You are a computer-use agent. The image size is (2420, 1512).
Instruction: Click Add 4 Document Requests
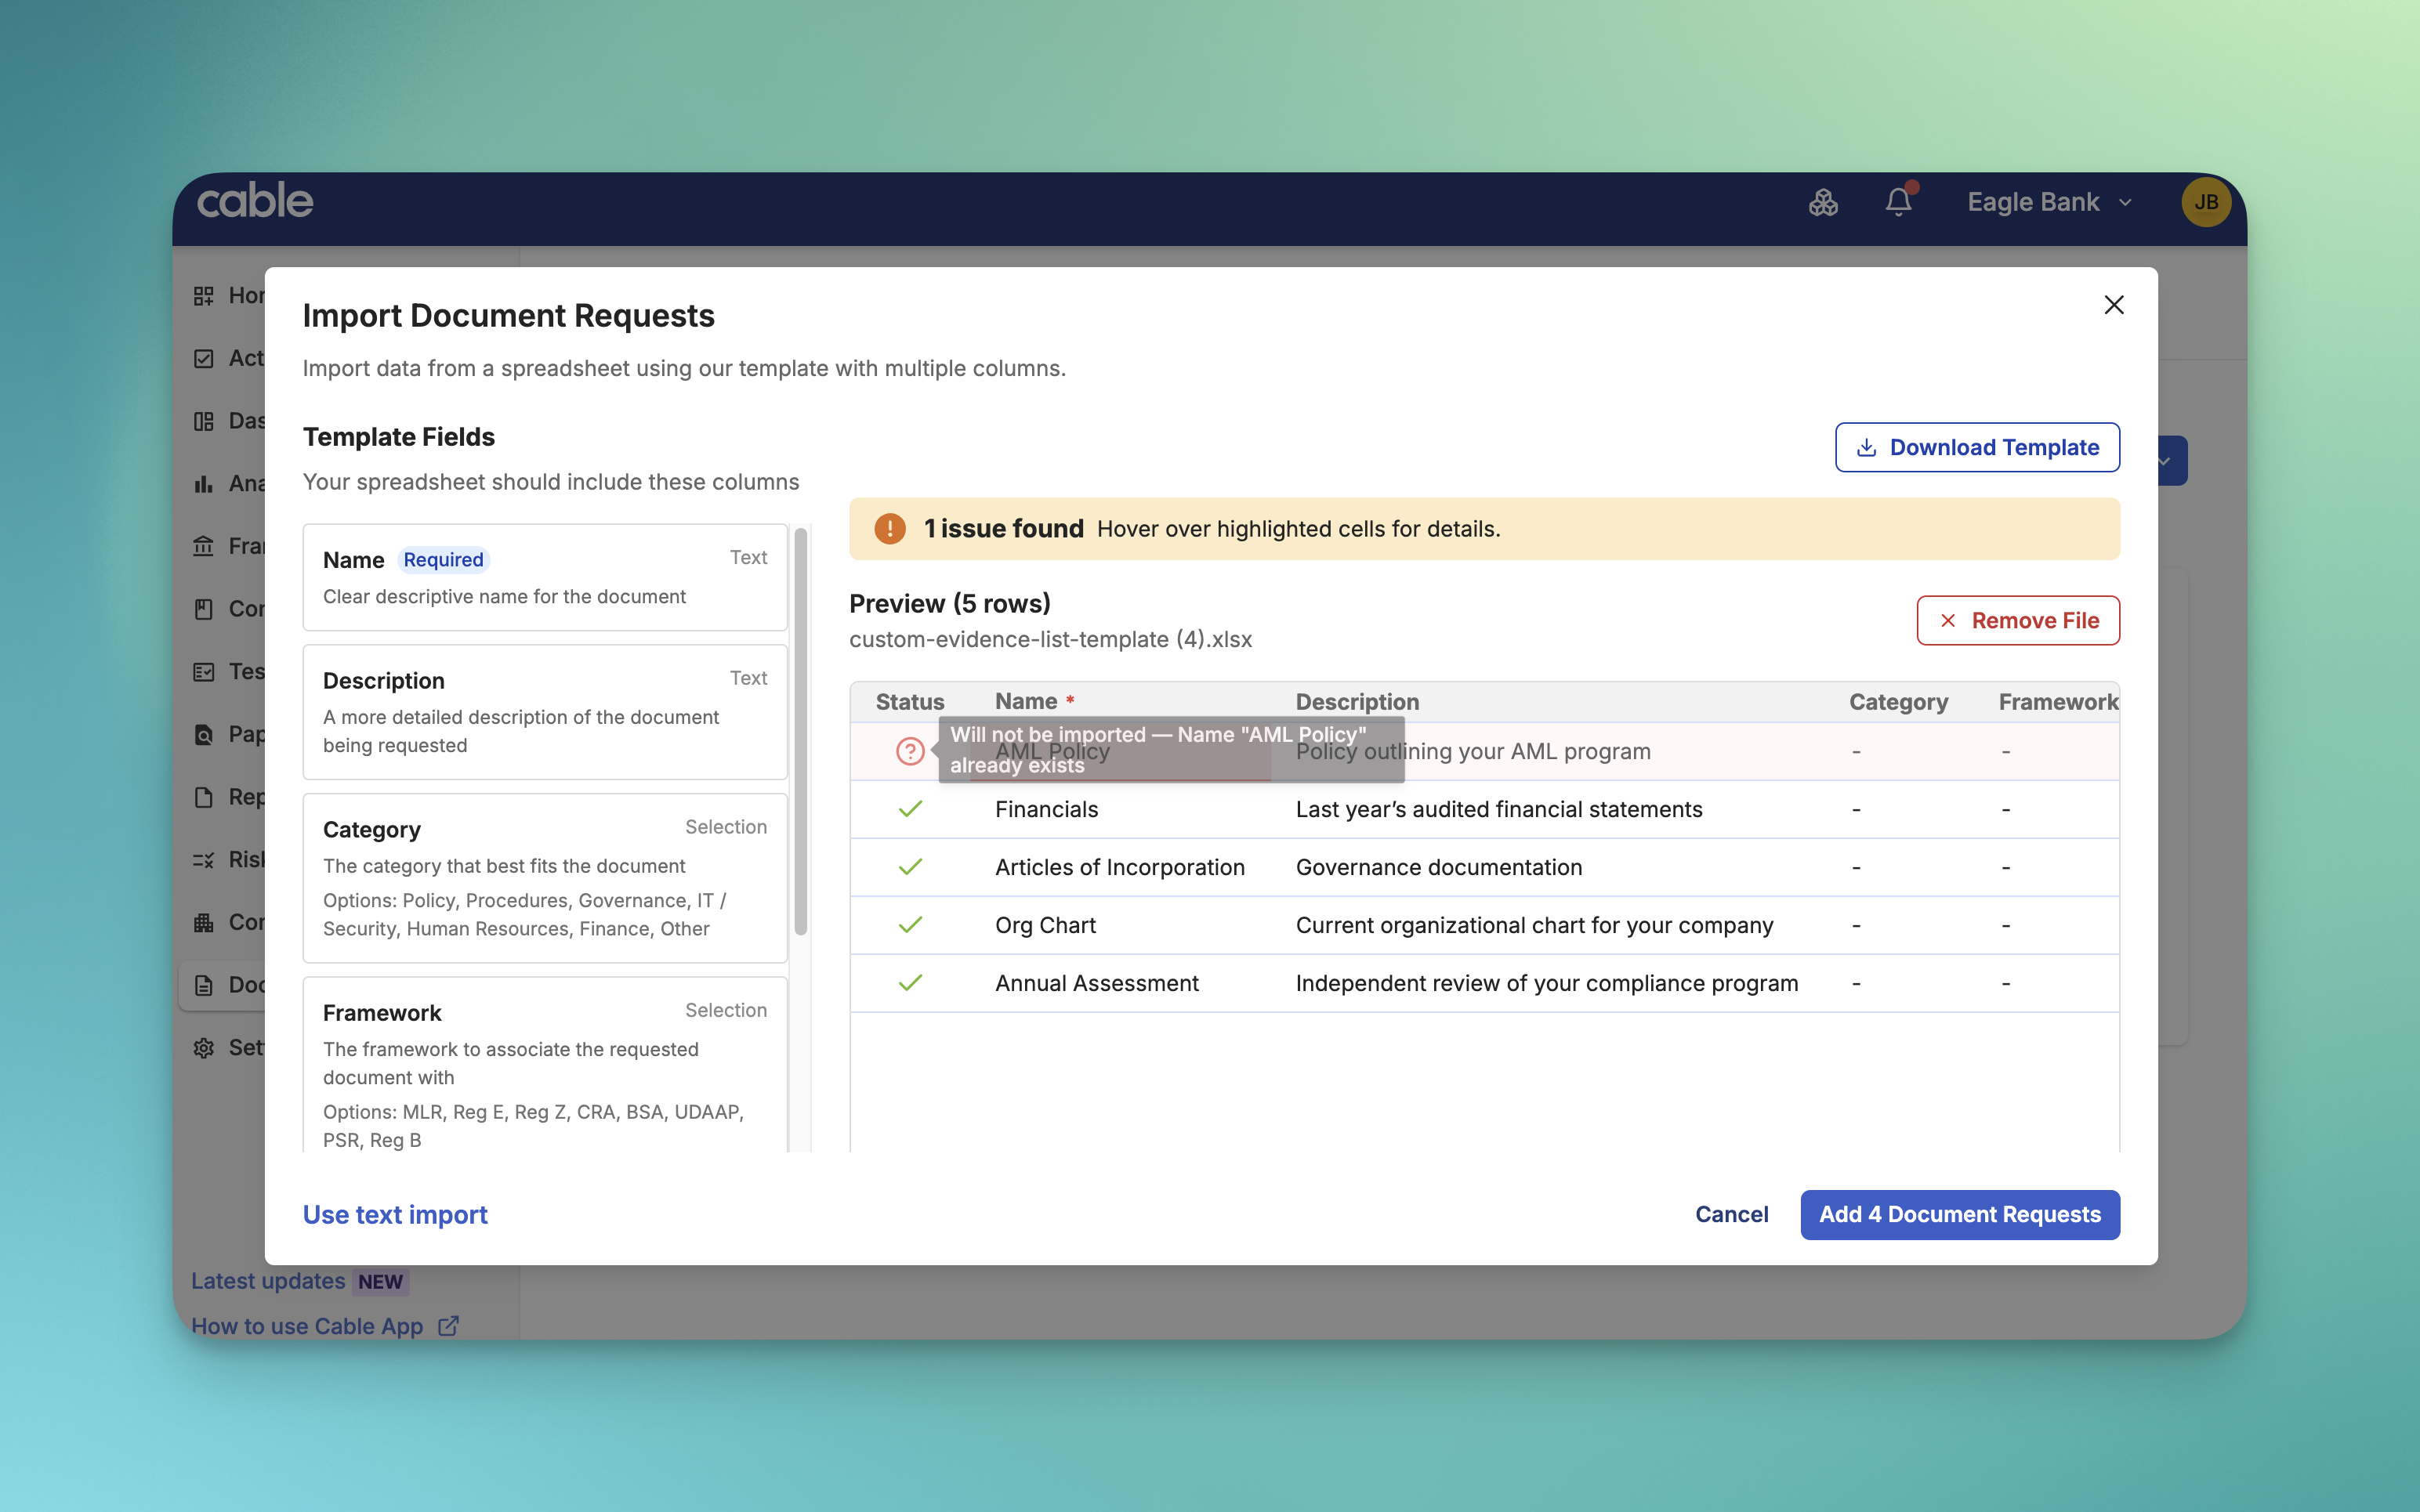1959,1214
